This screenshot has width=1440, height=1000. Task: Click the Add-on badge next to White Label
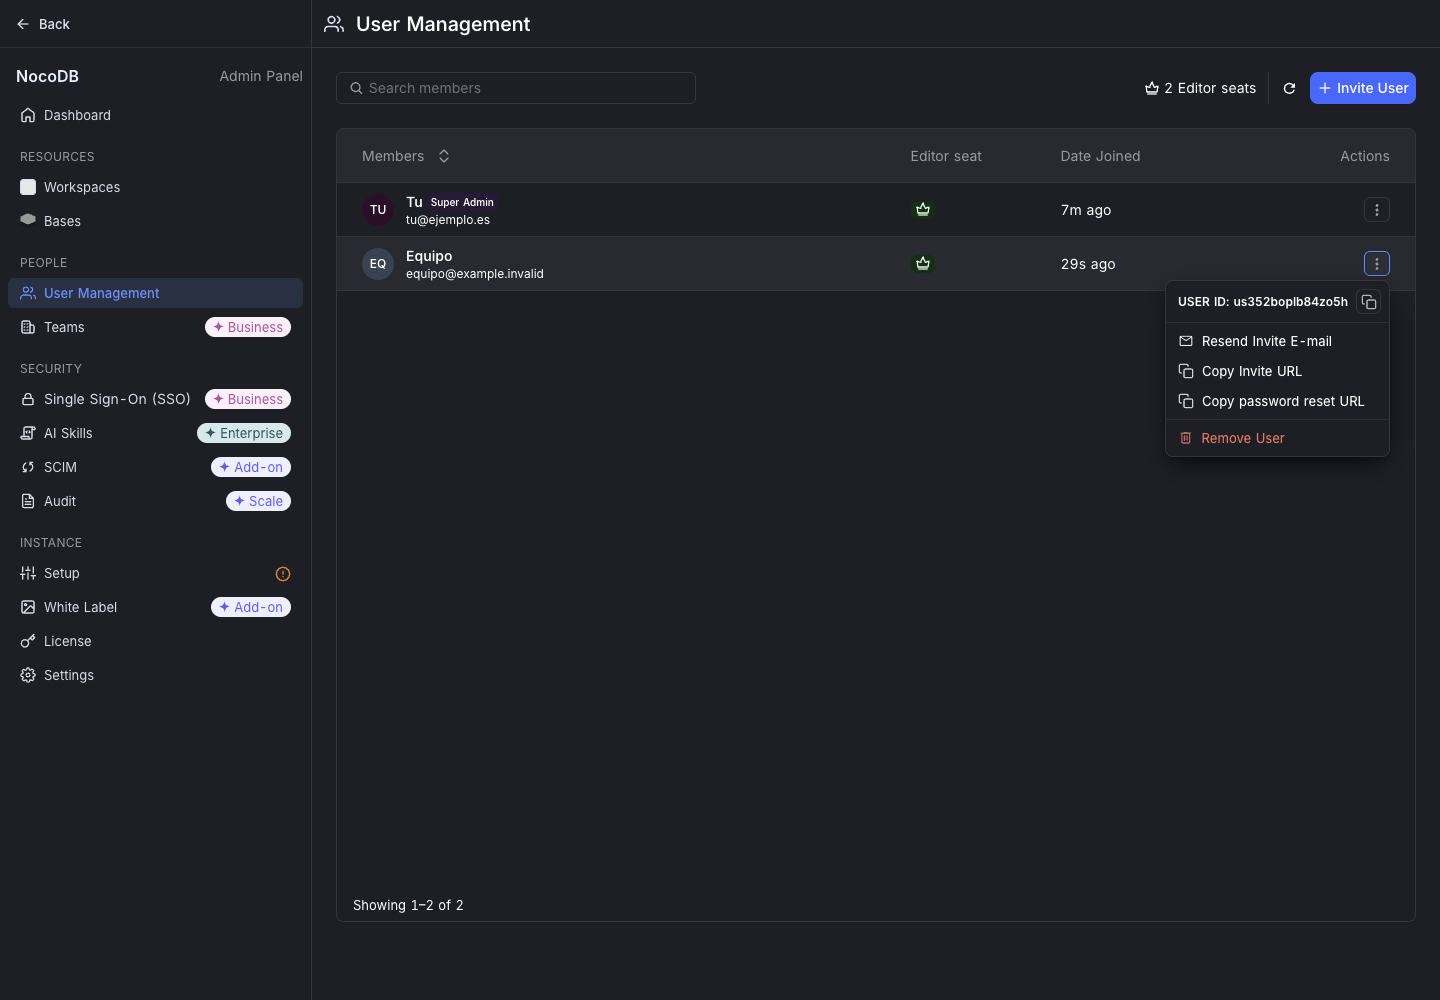pos(251,607)
